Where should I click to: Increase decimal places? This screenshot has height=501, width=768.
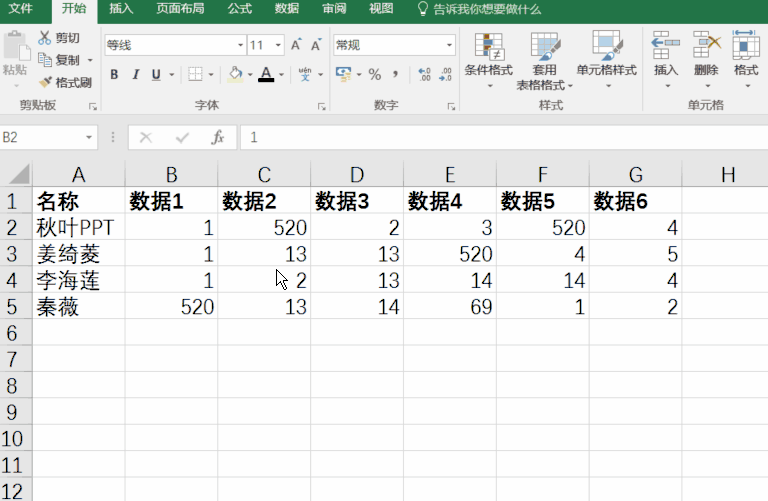coord(424,74)
